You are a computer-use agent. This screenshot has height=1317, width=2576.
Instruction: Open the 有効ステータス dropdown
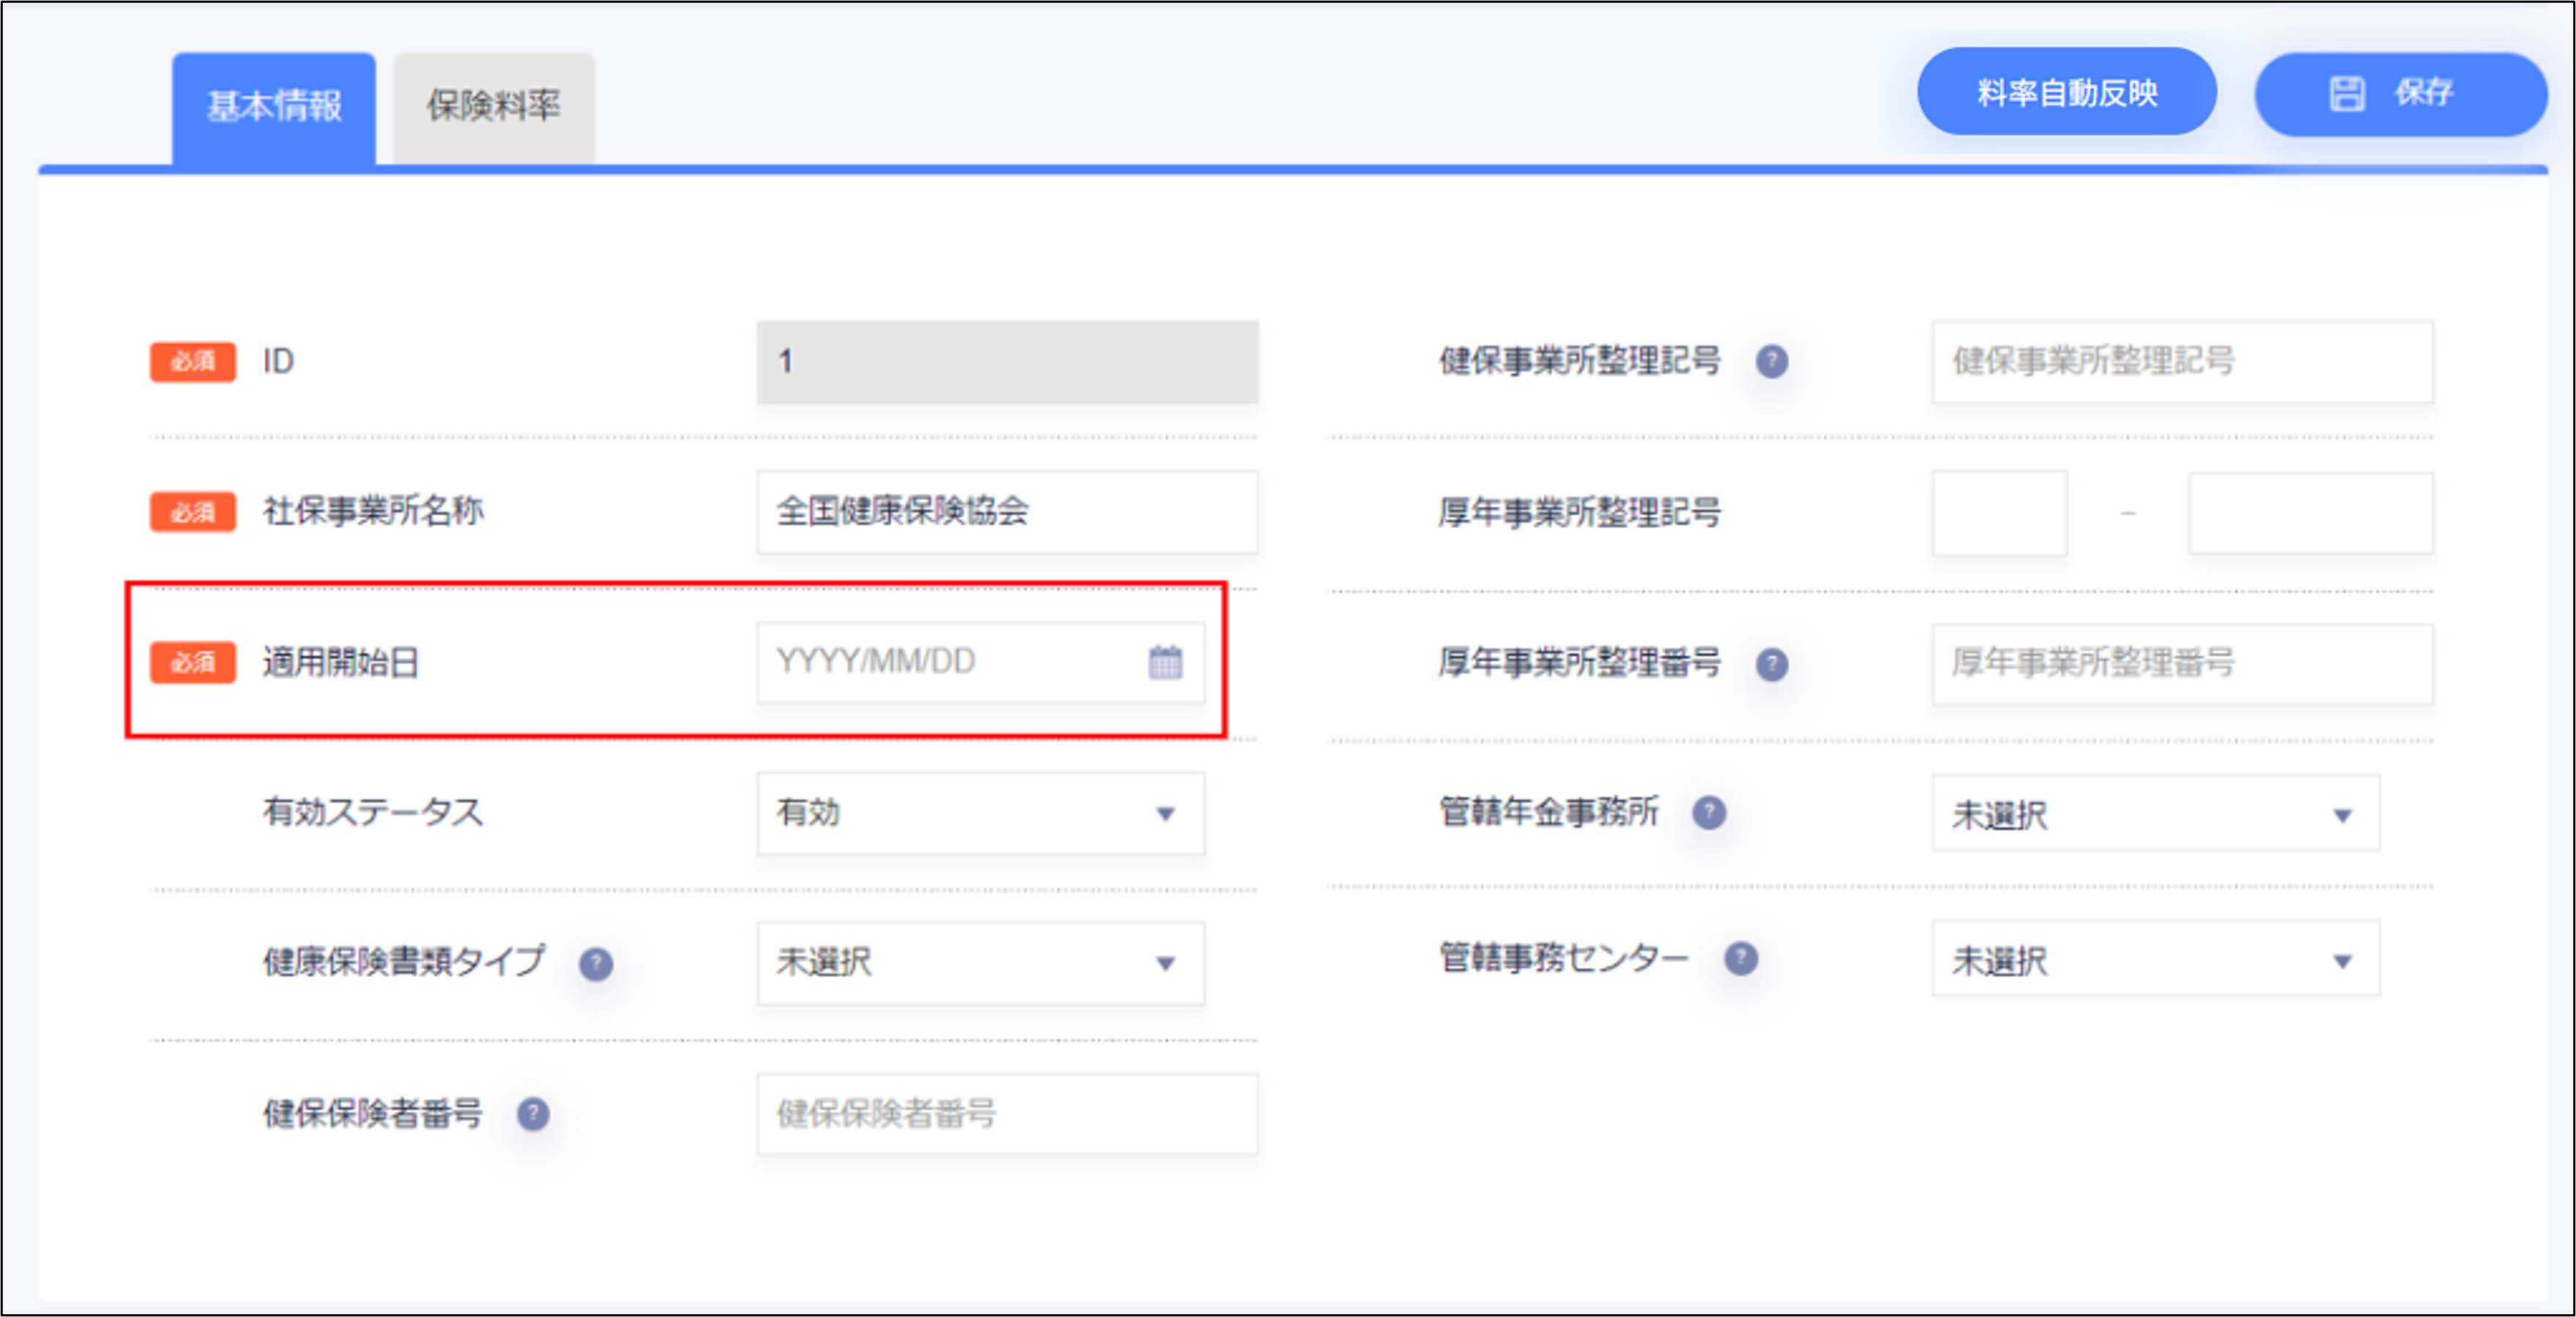tap(980, 813)
